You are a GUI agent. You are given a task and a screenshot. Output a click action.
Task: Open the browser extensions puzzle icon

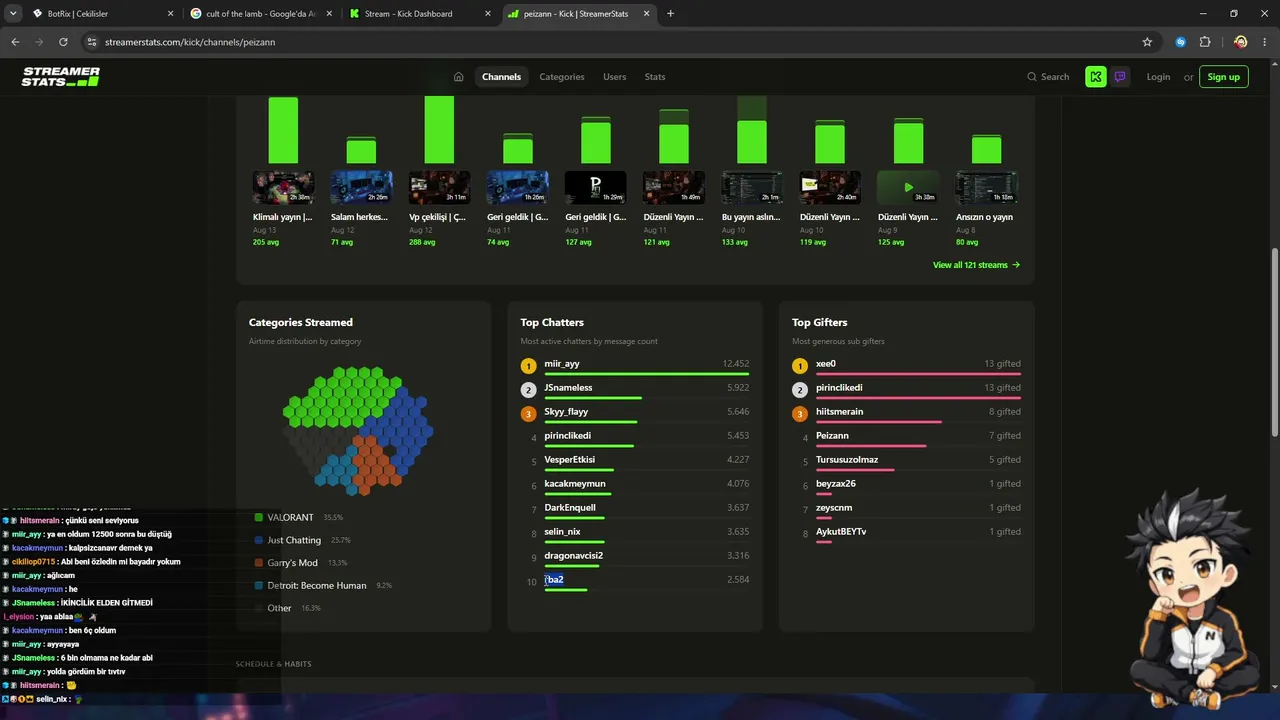(1205, 42)
